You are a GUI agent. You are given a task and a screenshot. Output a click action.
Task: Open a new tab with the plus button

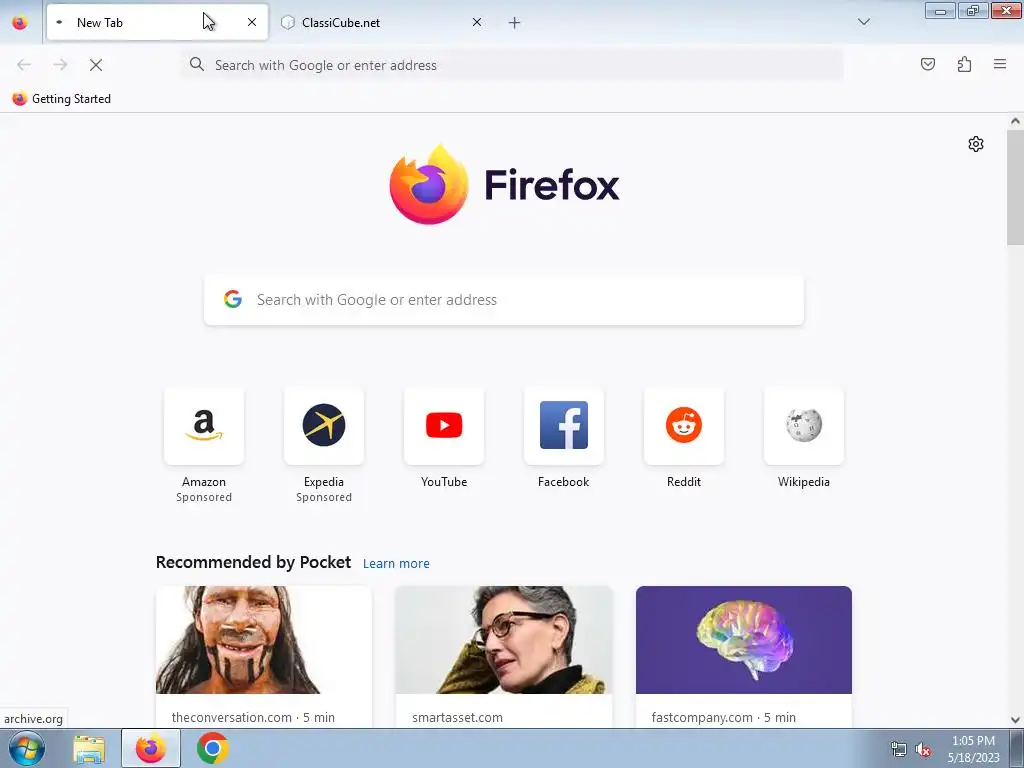click(515, 23)
